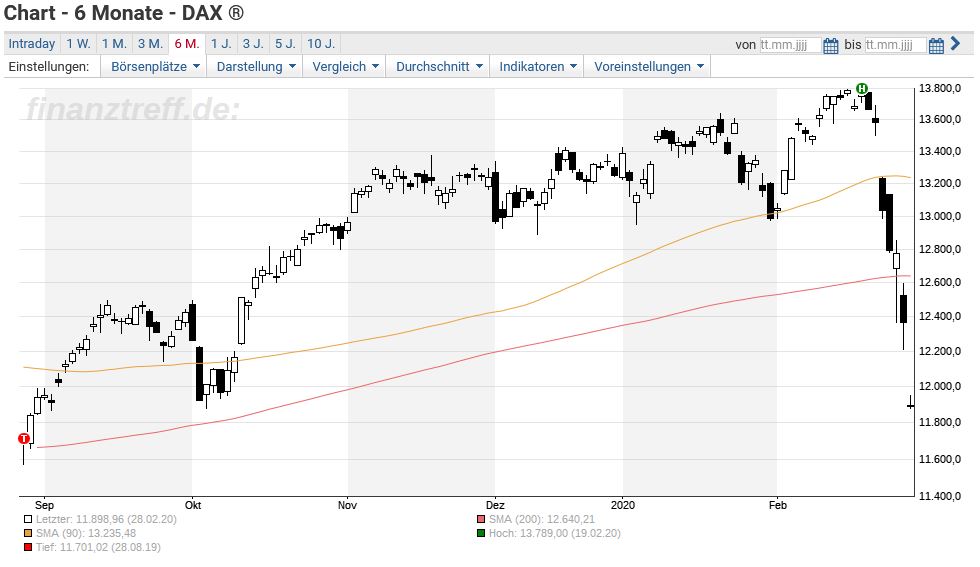Expand the Voreinstellungen dropdown
The image size is (980, 567).
pos(648,66)
